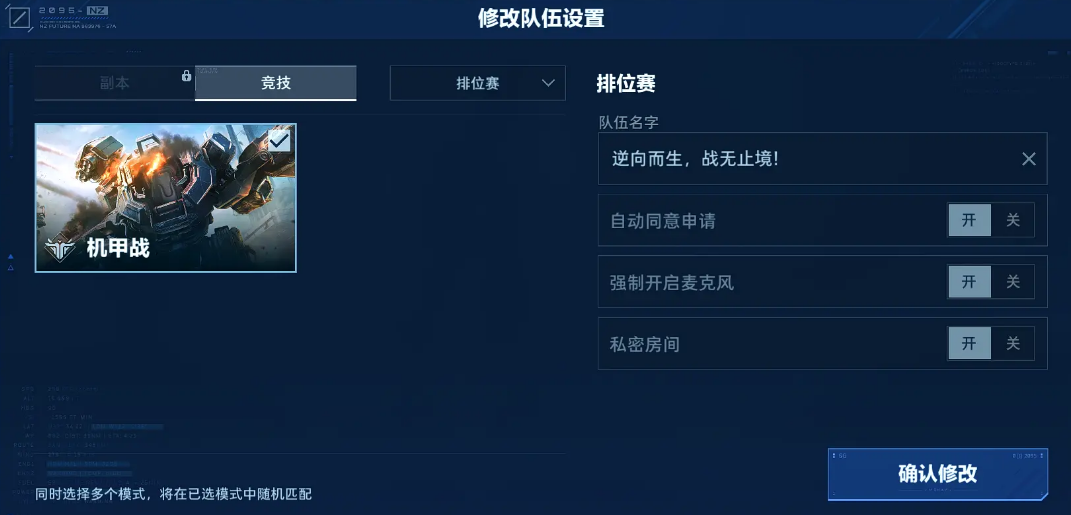Enable 私密房间 with 开

(x=969, y=343)
